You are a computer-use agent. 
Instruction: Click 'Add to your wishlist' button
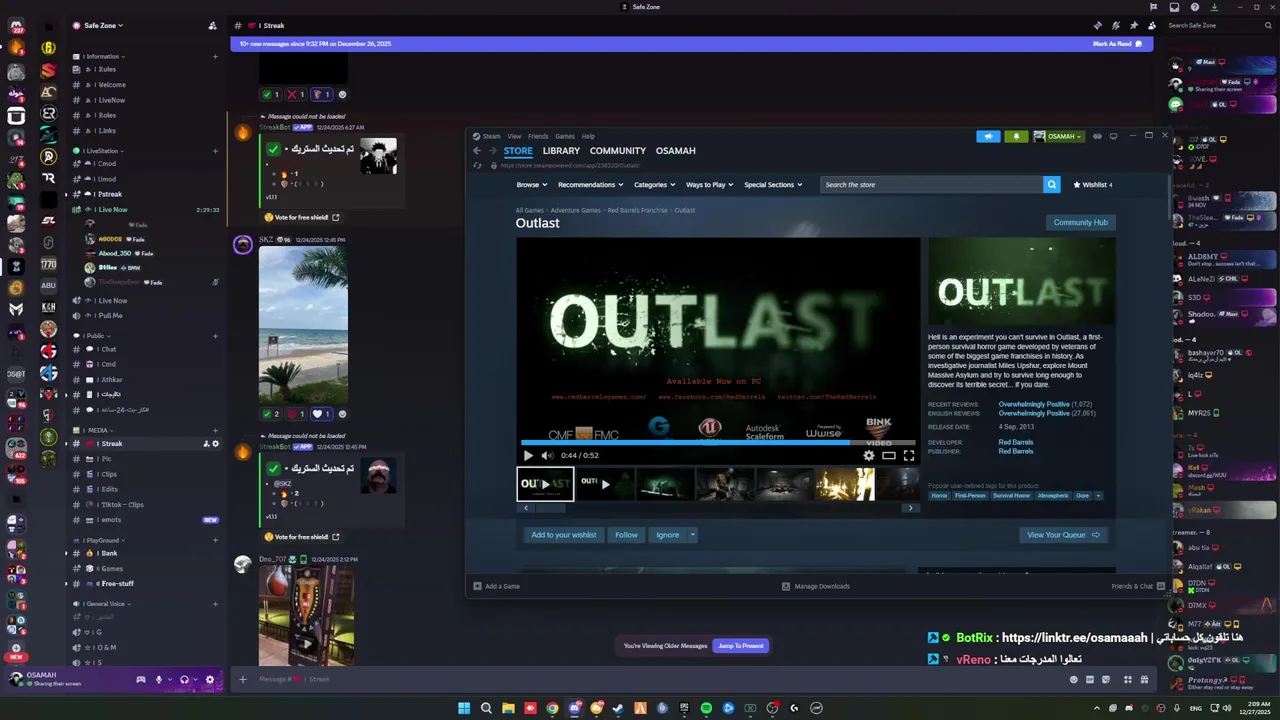(x=563, y=535)
